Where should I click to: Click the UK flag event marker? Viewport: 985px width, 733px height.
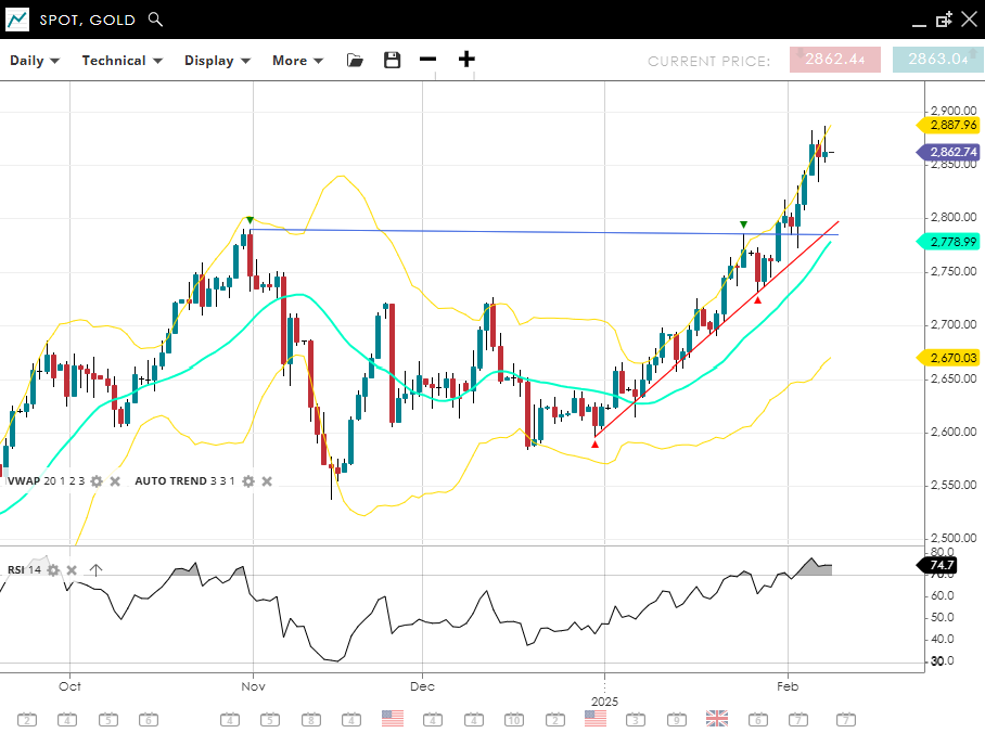tap(717, 718)
